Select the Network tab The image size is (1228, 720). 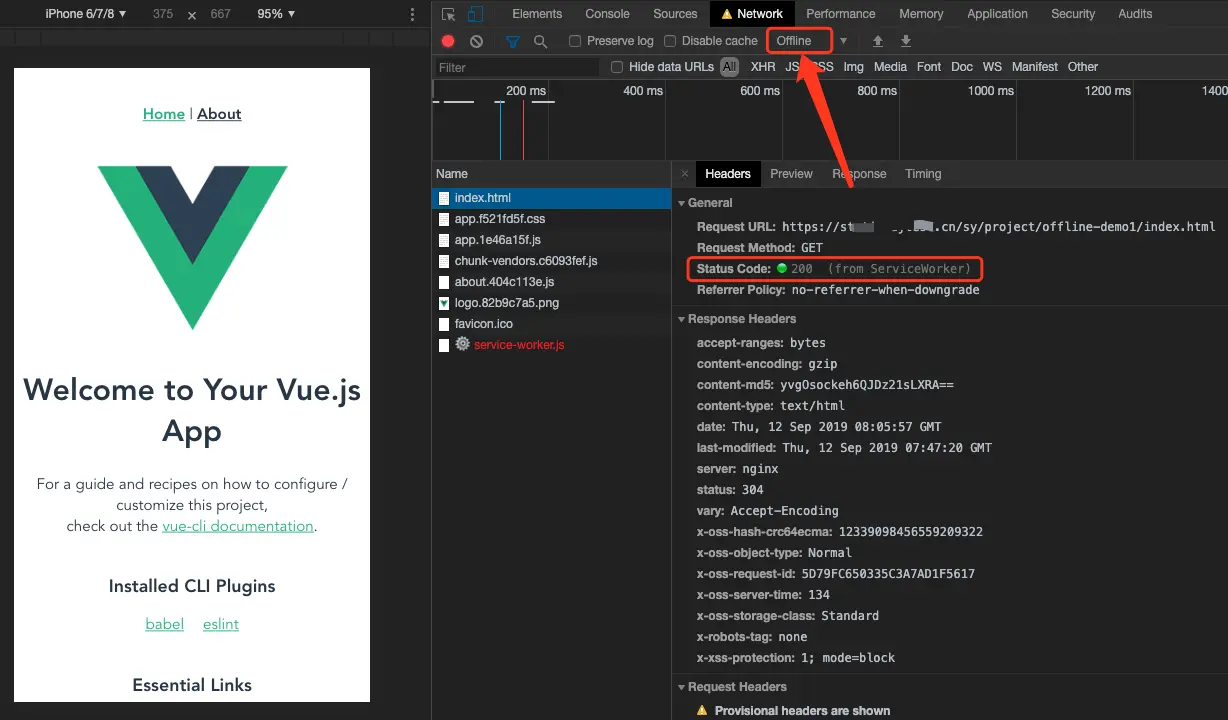pos(752,14)
